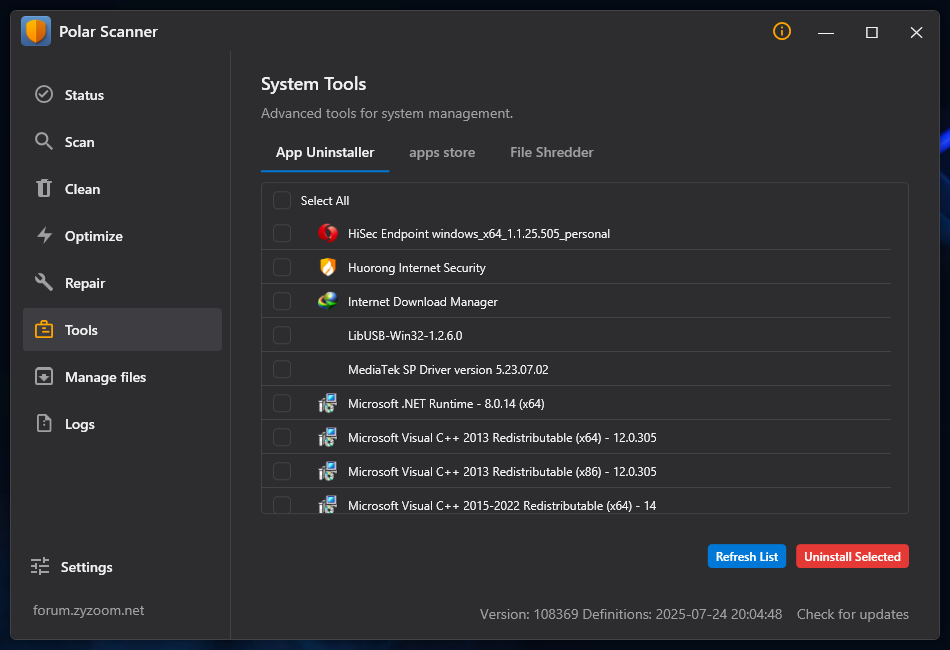Switch to the File Shredder tab

point(551,153)
